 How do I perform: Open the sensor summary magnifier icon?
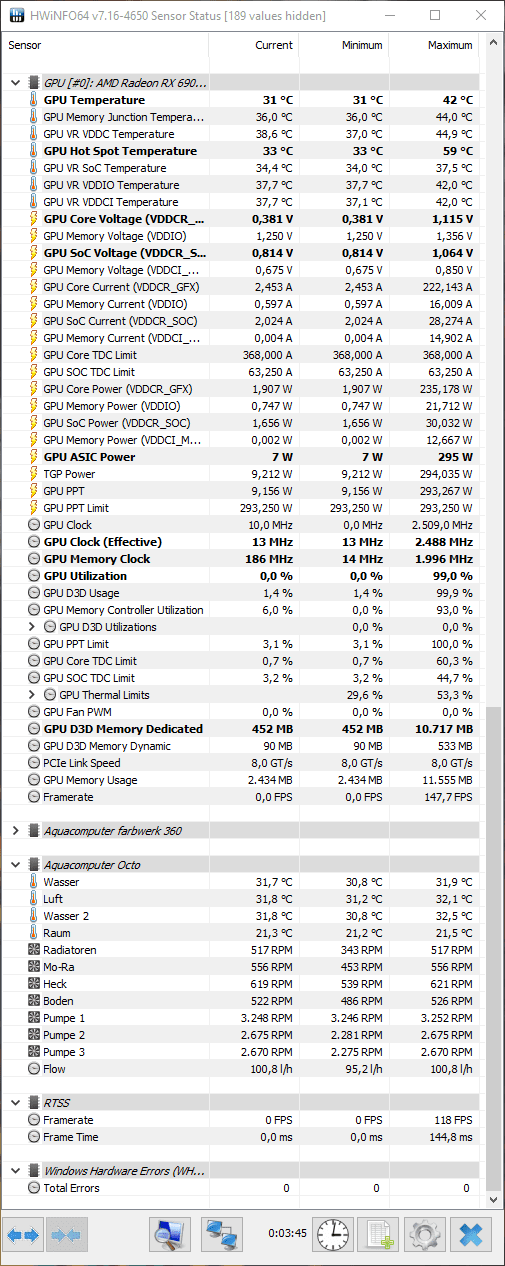click(170, 1235)
